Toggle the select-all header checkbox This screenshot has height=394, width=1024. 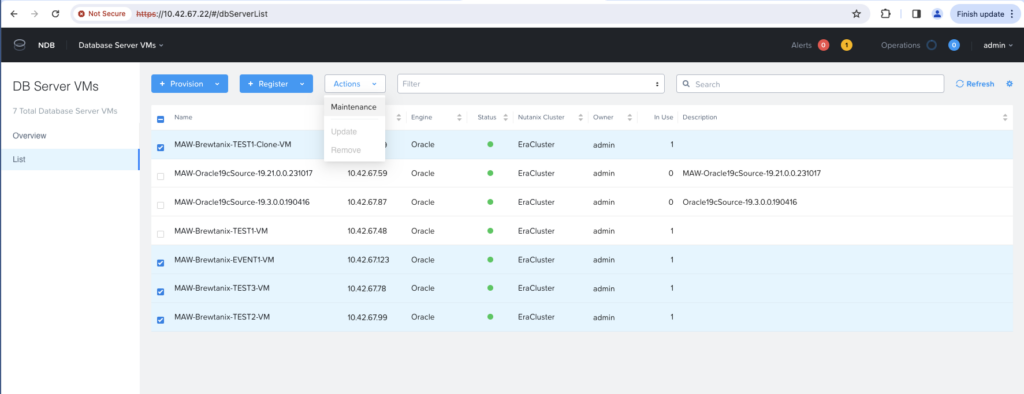point(161,119)
